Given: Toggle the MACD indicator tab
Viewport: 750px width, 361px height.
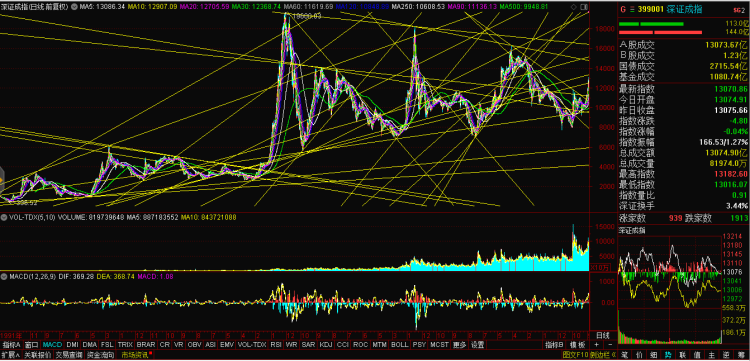Looking at the screenshot, I should point(52,345).
